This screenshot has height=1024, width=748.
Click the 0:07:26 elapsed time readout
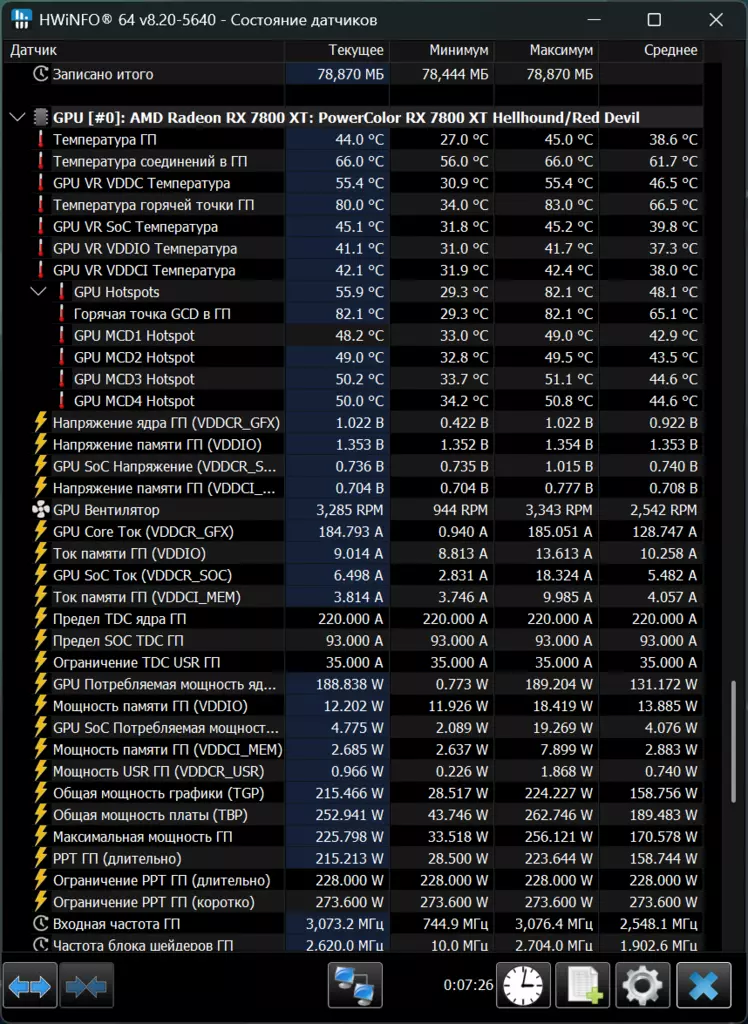tap(468, 985)
